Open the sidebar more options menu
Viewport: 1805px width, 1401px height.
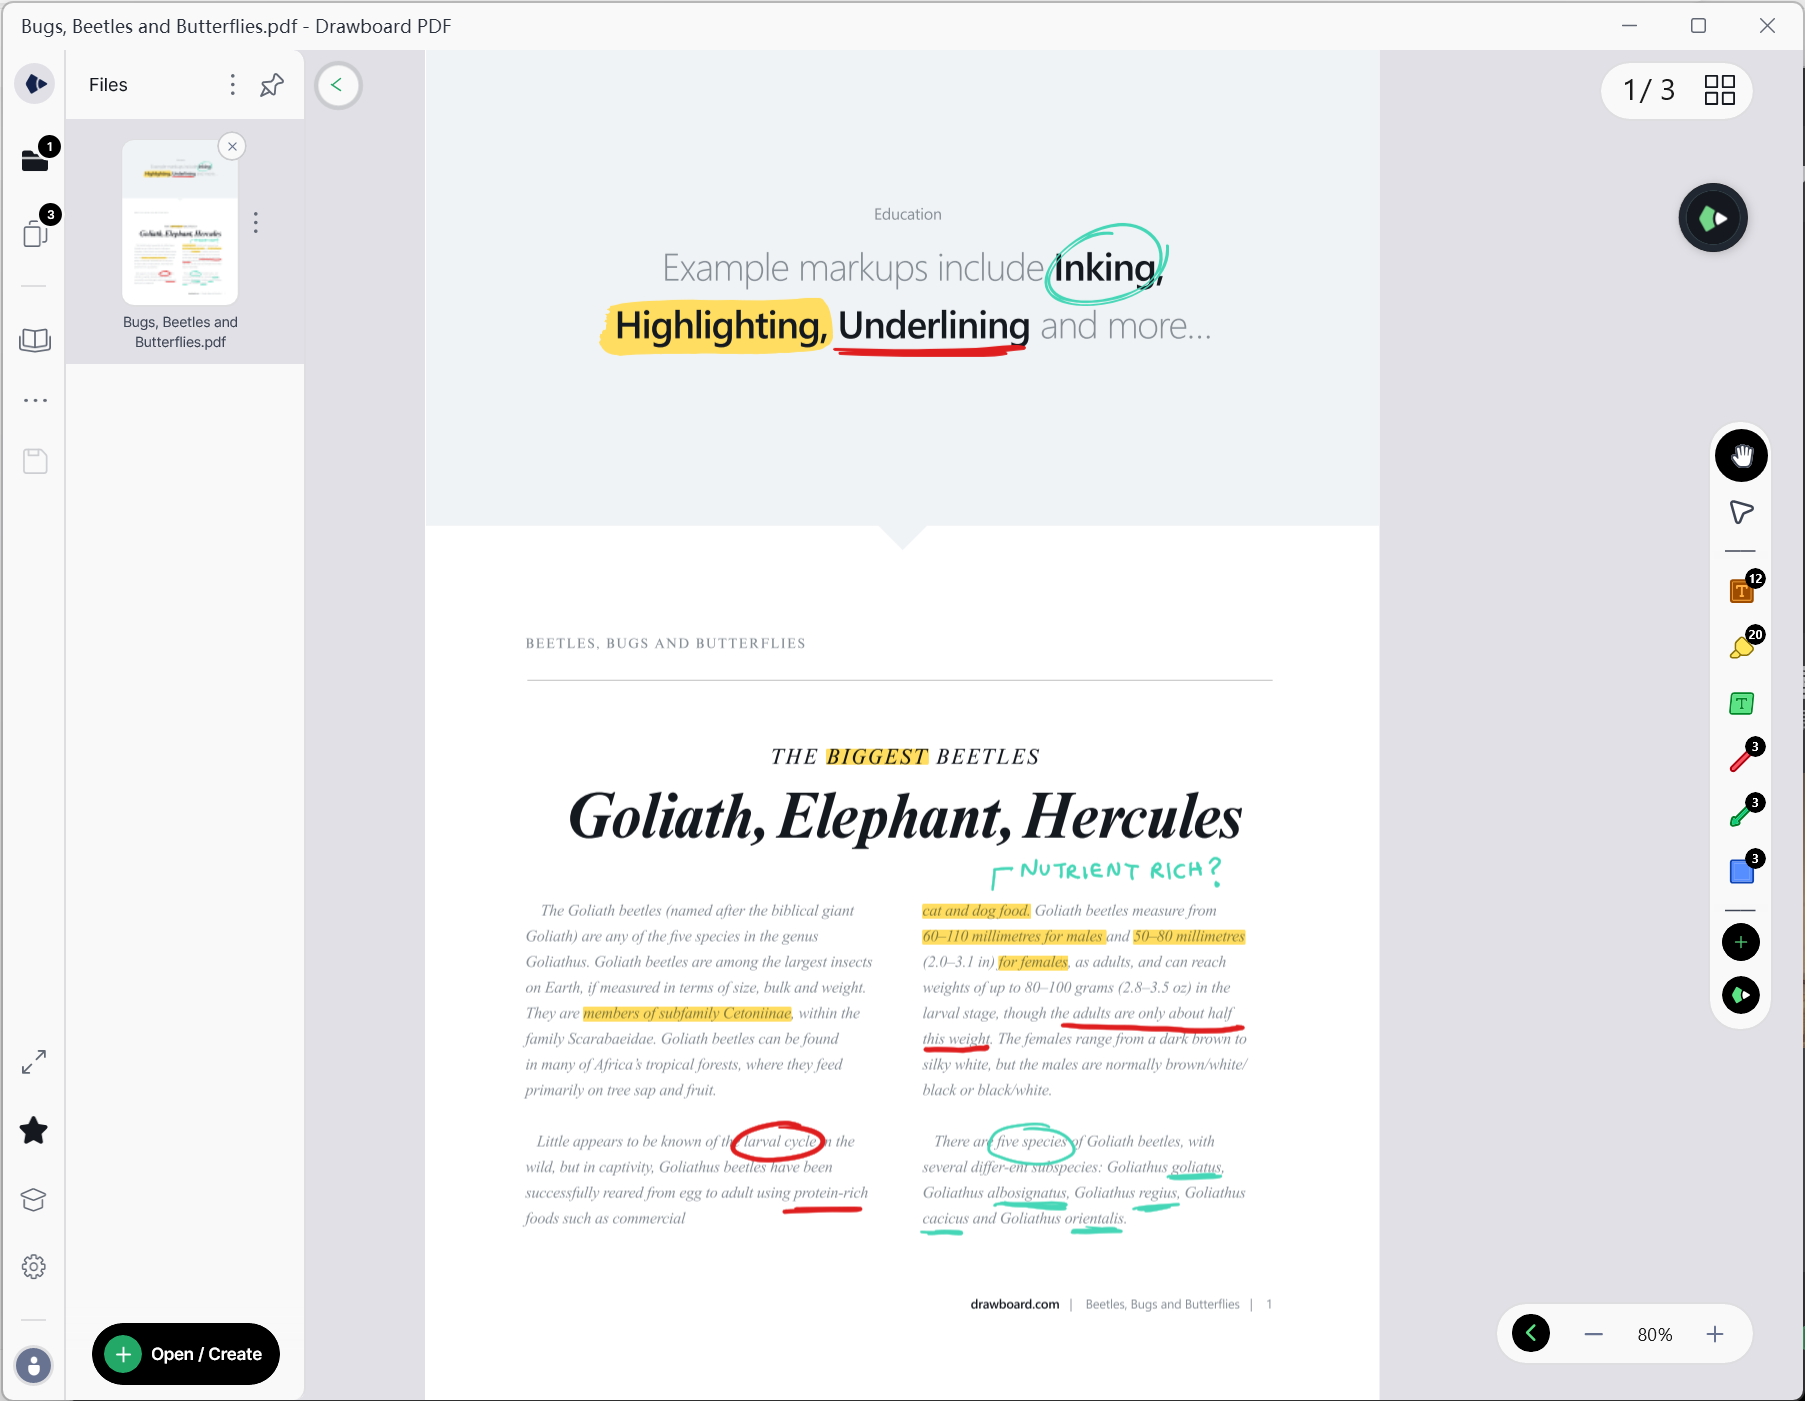coord(34,400)
